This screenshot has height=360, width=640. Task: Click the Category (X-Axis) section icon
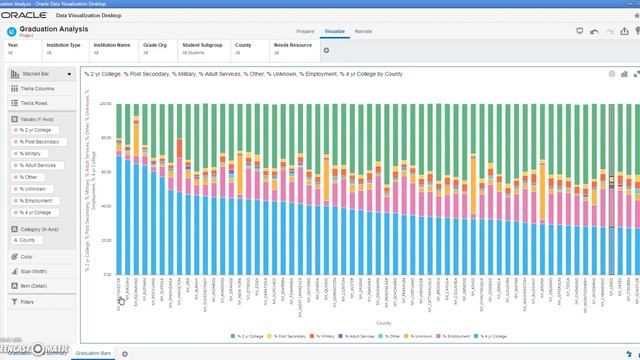(15, 229)
